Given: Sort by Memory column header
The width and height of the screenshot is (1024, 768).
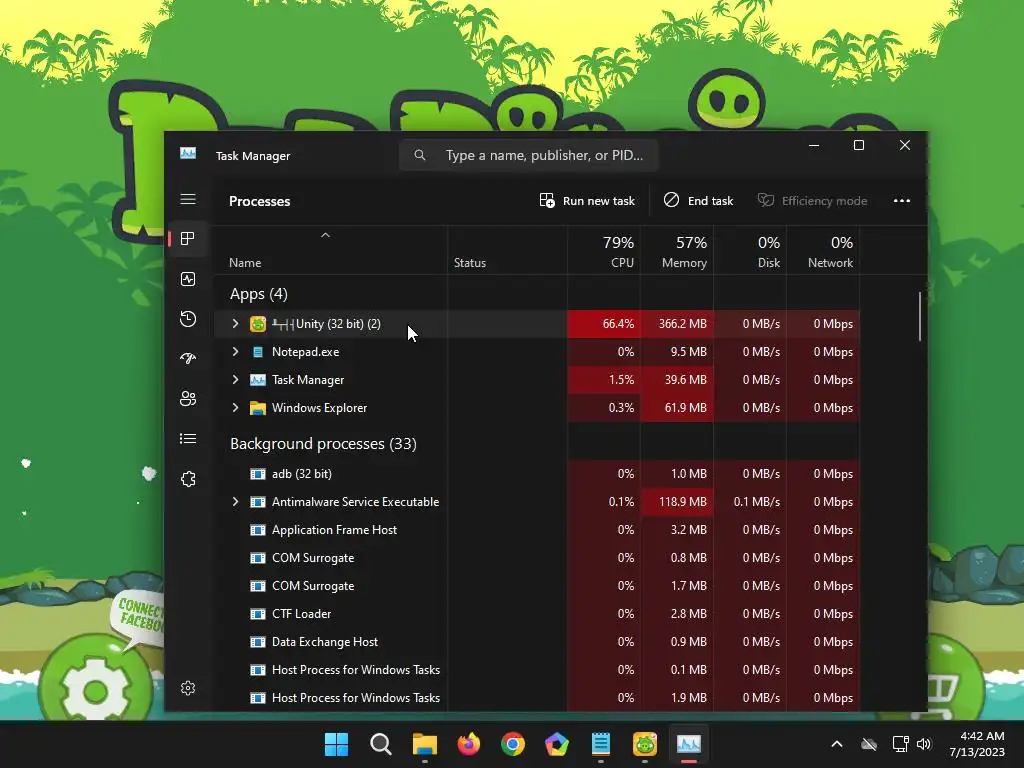Looking at the screenshot, I should [x=677, y=251].
